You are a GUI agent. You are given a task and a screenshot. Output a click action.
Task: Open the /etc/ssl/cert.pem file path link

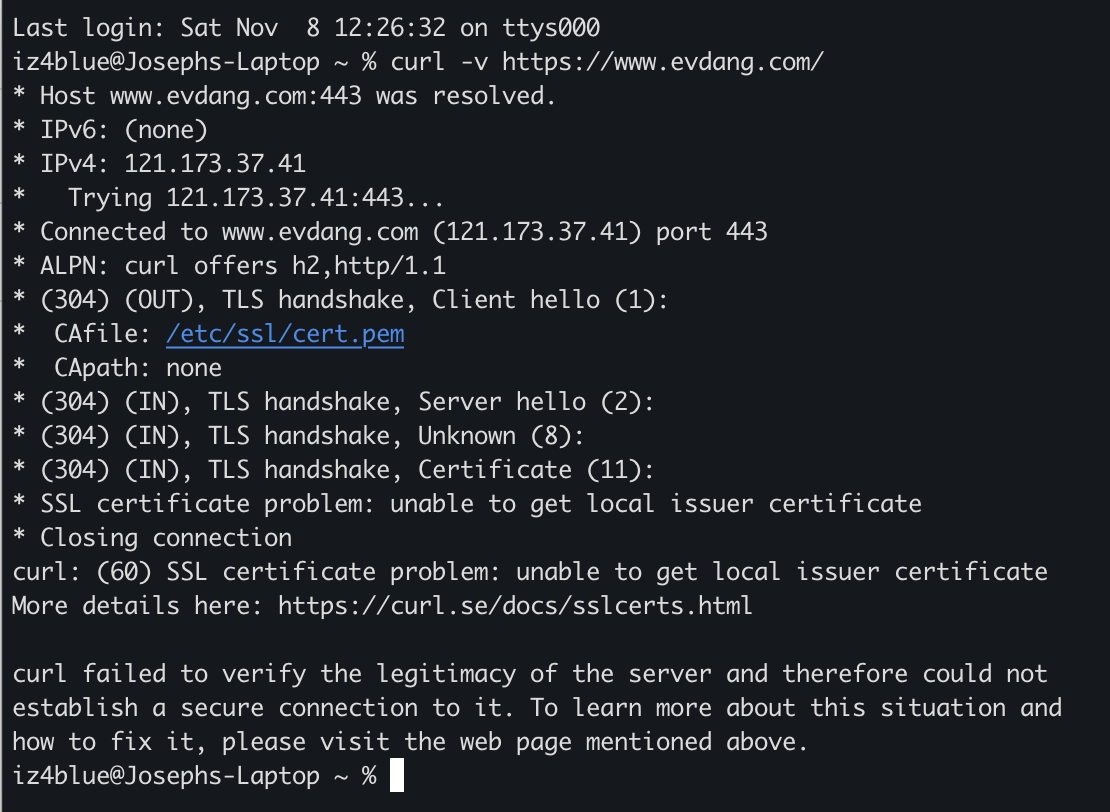click(x=285, y=334)
